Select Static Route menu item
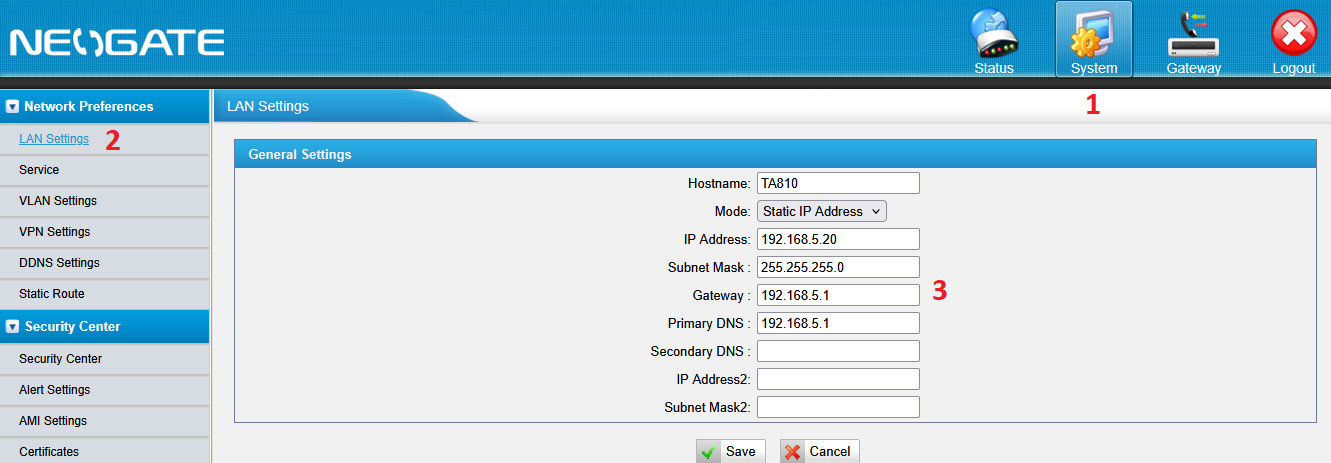This screenshot has width=1331, height=463. (x=52, y=294)
